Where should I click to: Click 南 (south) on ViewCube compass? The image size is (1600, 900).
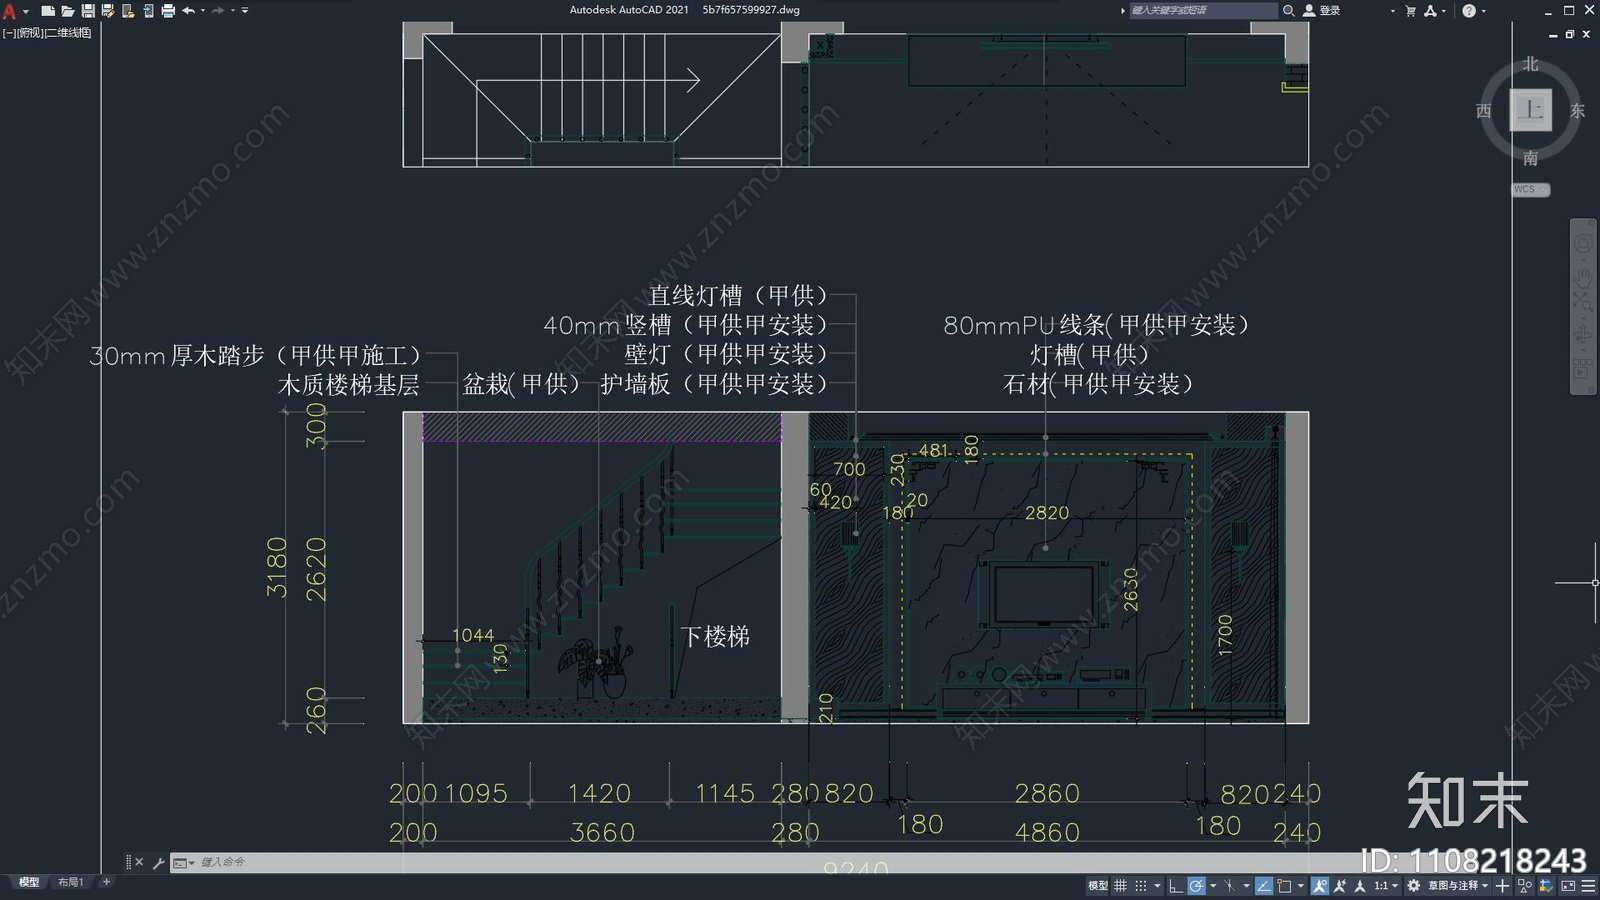(x=1531, y=158)
